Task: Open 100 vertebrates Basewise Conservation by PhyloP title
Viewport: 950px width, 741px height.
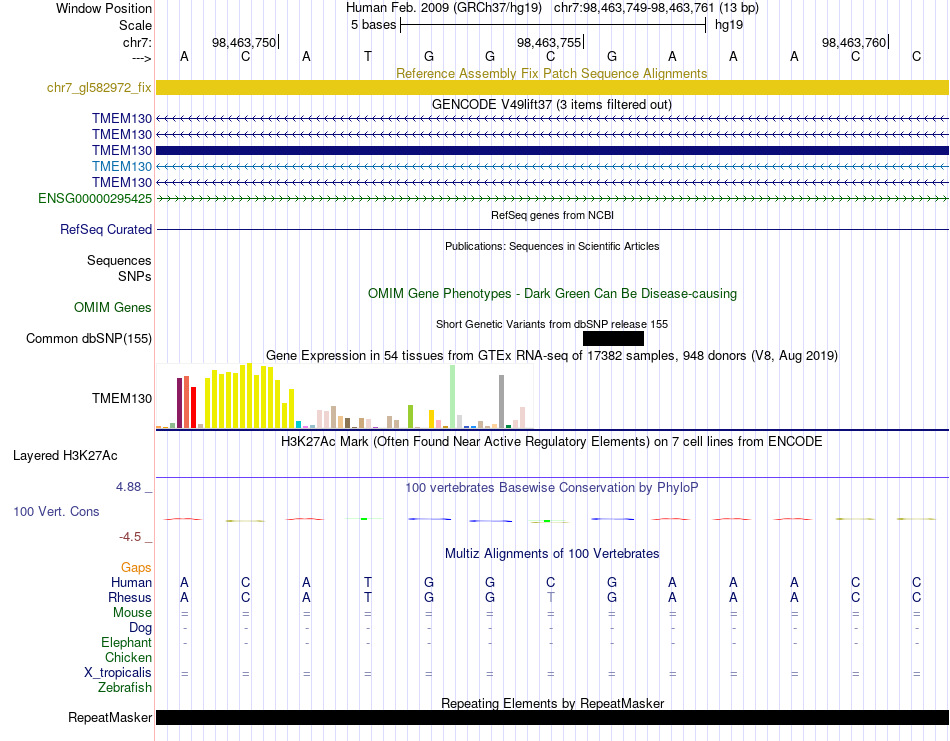Action: click(x=551, y=488)
